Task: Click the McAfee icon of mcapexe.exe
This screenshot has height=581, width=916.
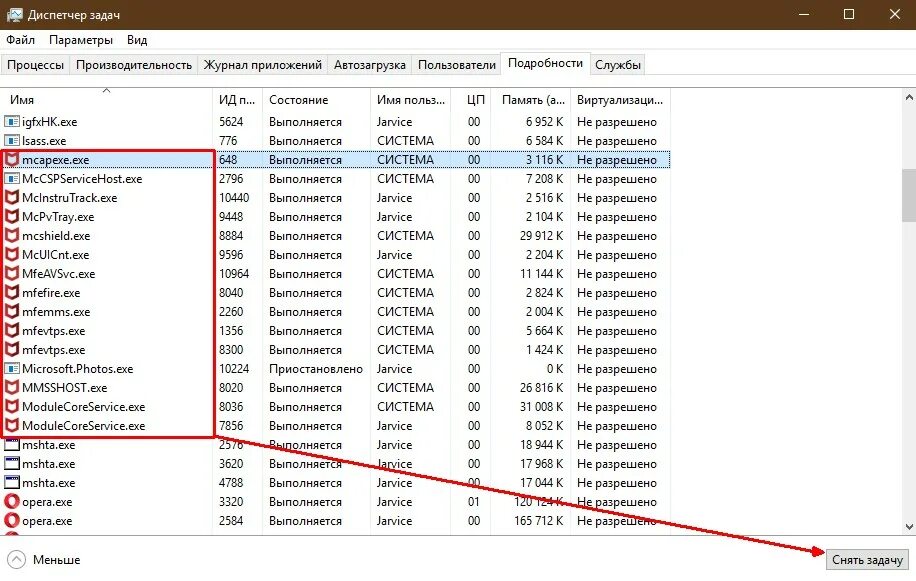Action: point(12,159)
